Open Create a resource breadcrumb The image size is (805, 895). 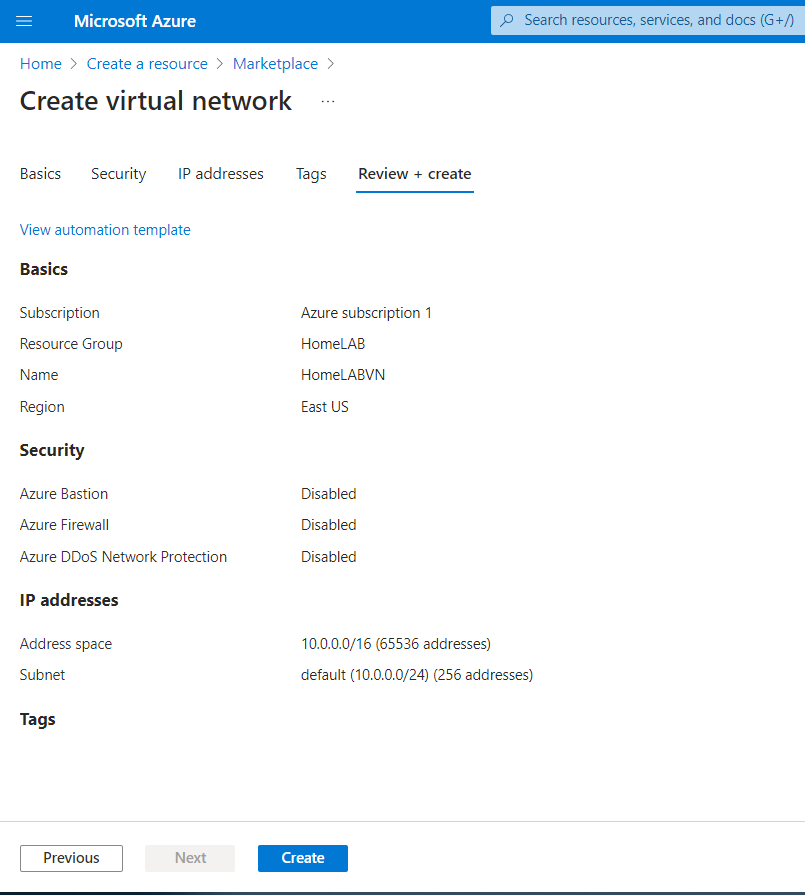pos(147,64)
